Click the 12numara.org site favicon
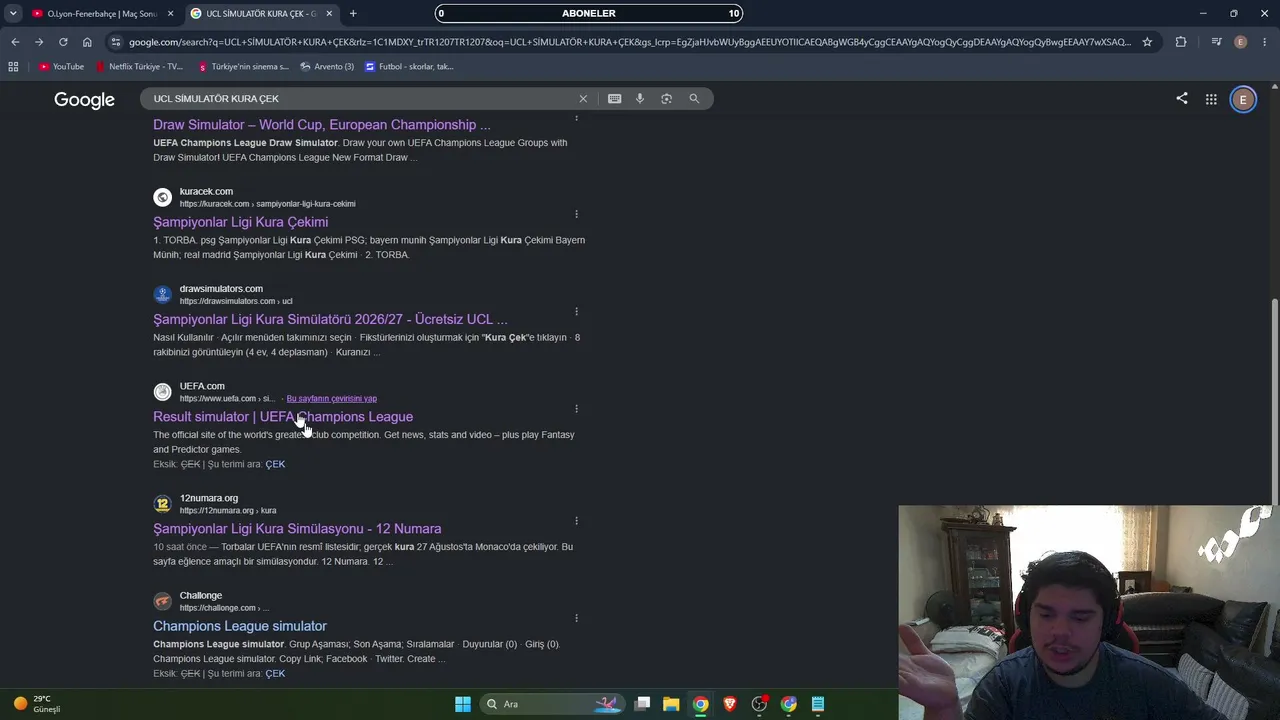Image resolution: width=1280 pixels, height=720 pixels. 162,504
